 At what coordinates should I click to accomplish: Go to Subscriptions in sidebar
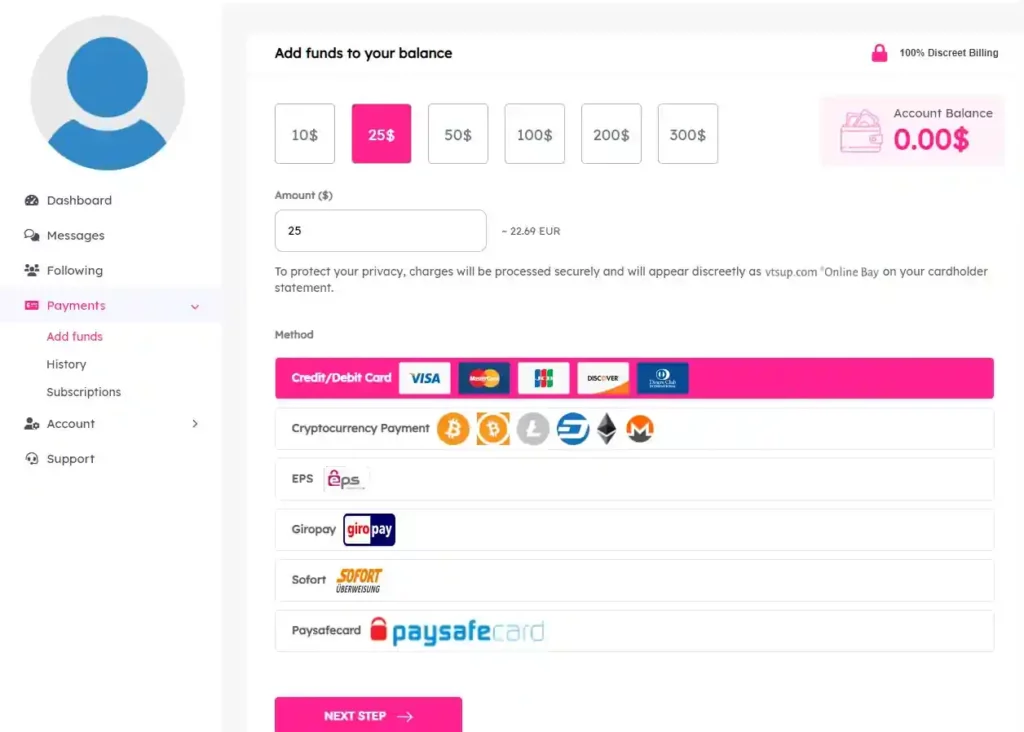tap(84, 392)
